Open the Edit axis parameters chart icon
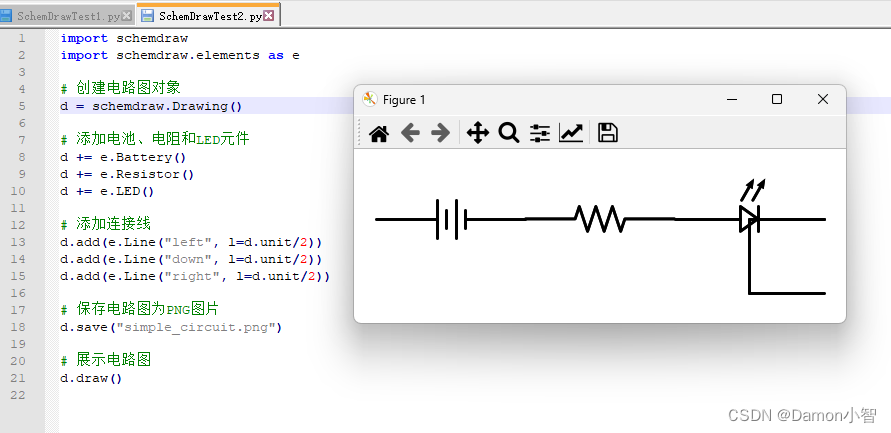The image size is (891, 433). coord(571,134)
